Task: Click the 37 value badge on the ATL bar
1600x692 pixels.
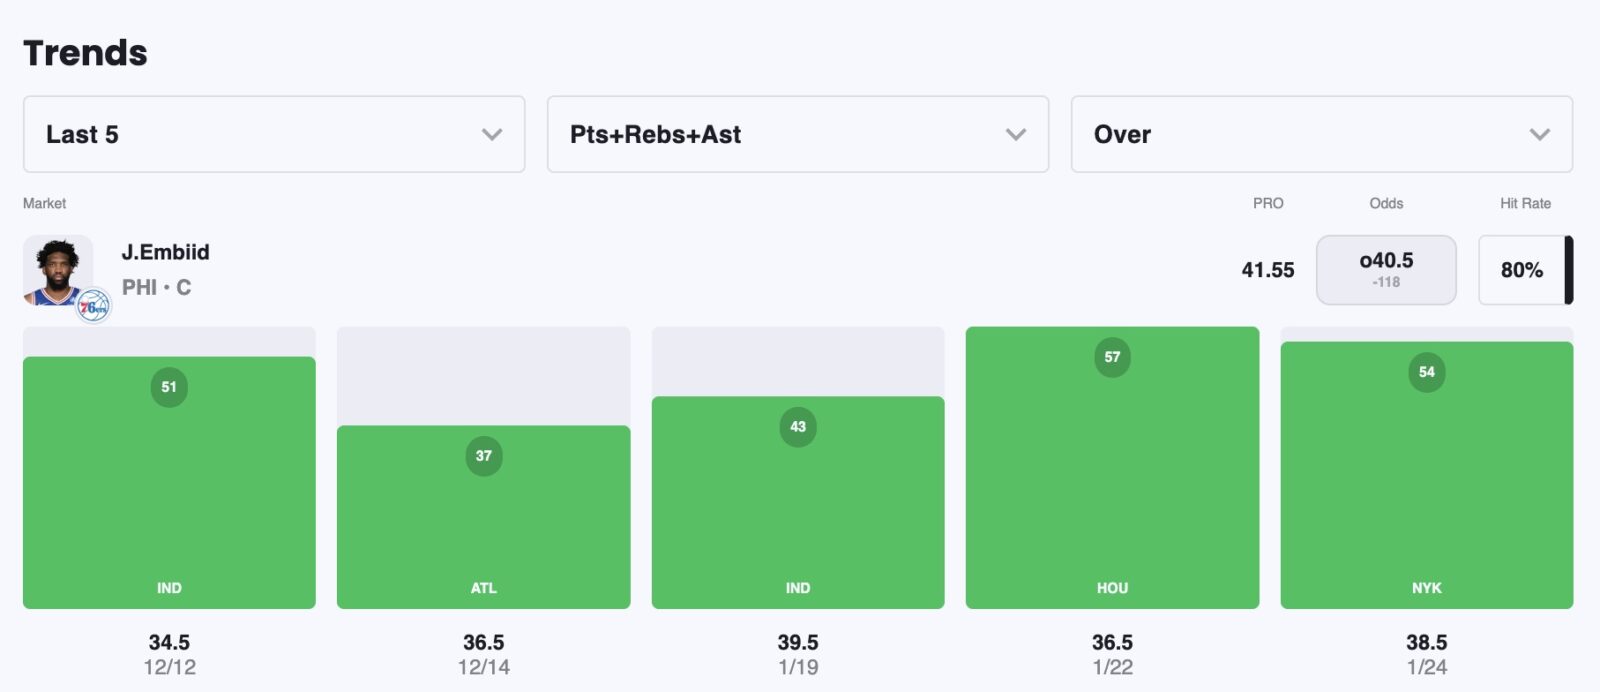Action: [x=484, y=456]
